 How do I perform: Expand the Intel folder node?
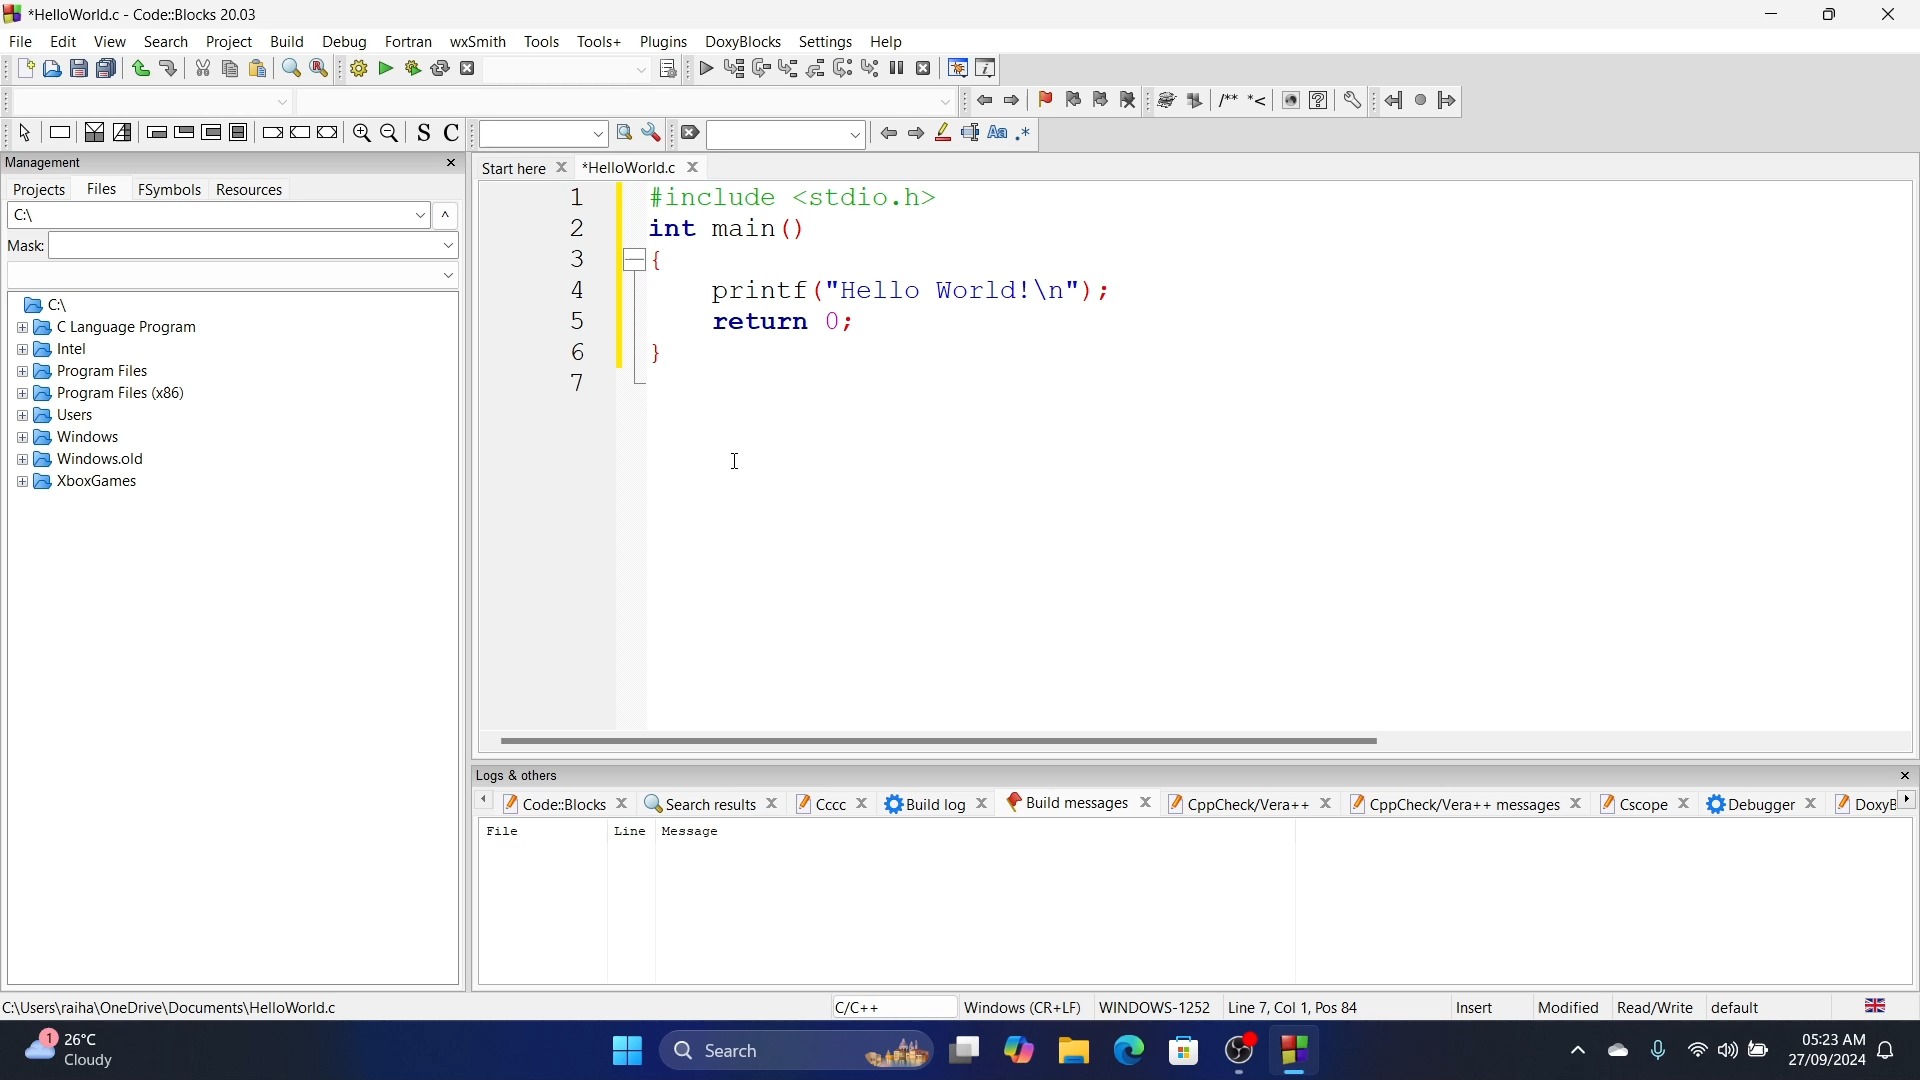click(23, 352)
